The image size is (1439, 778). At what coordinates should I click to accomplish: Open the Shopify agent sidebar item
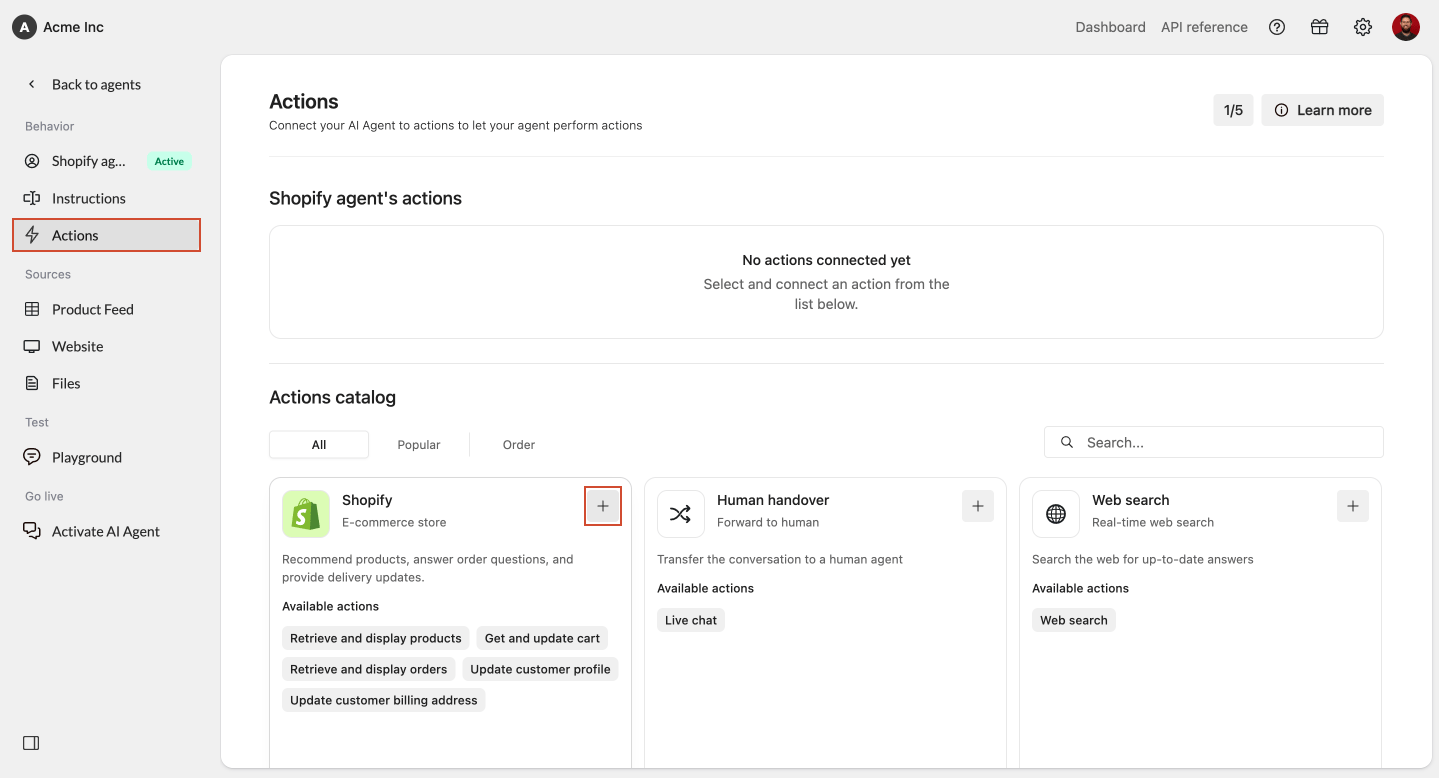(106, 161)
